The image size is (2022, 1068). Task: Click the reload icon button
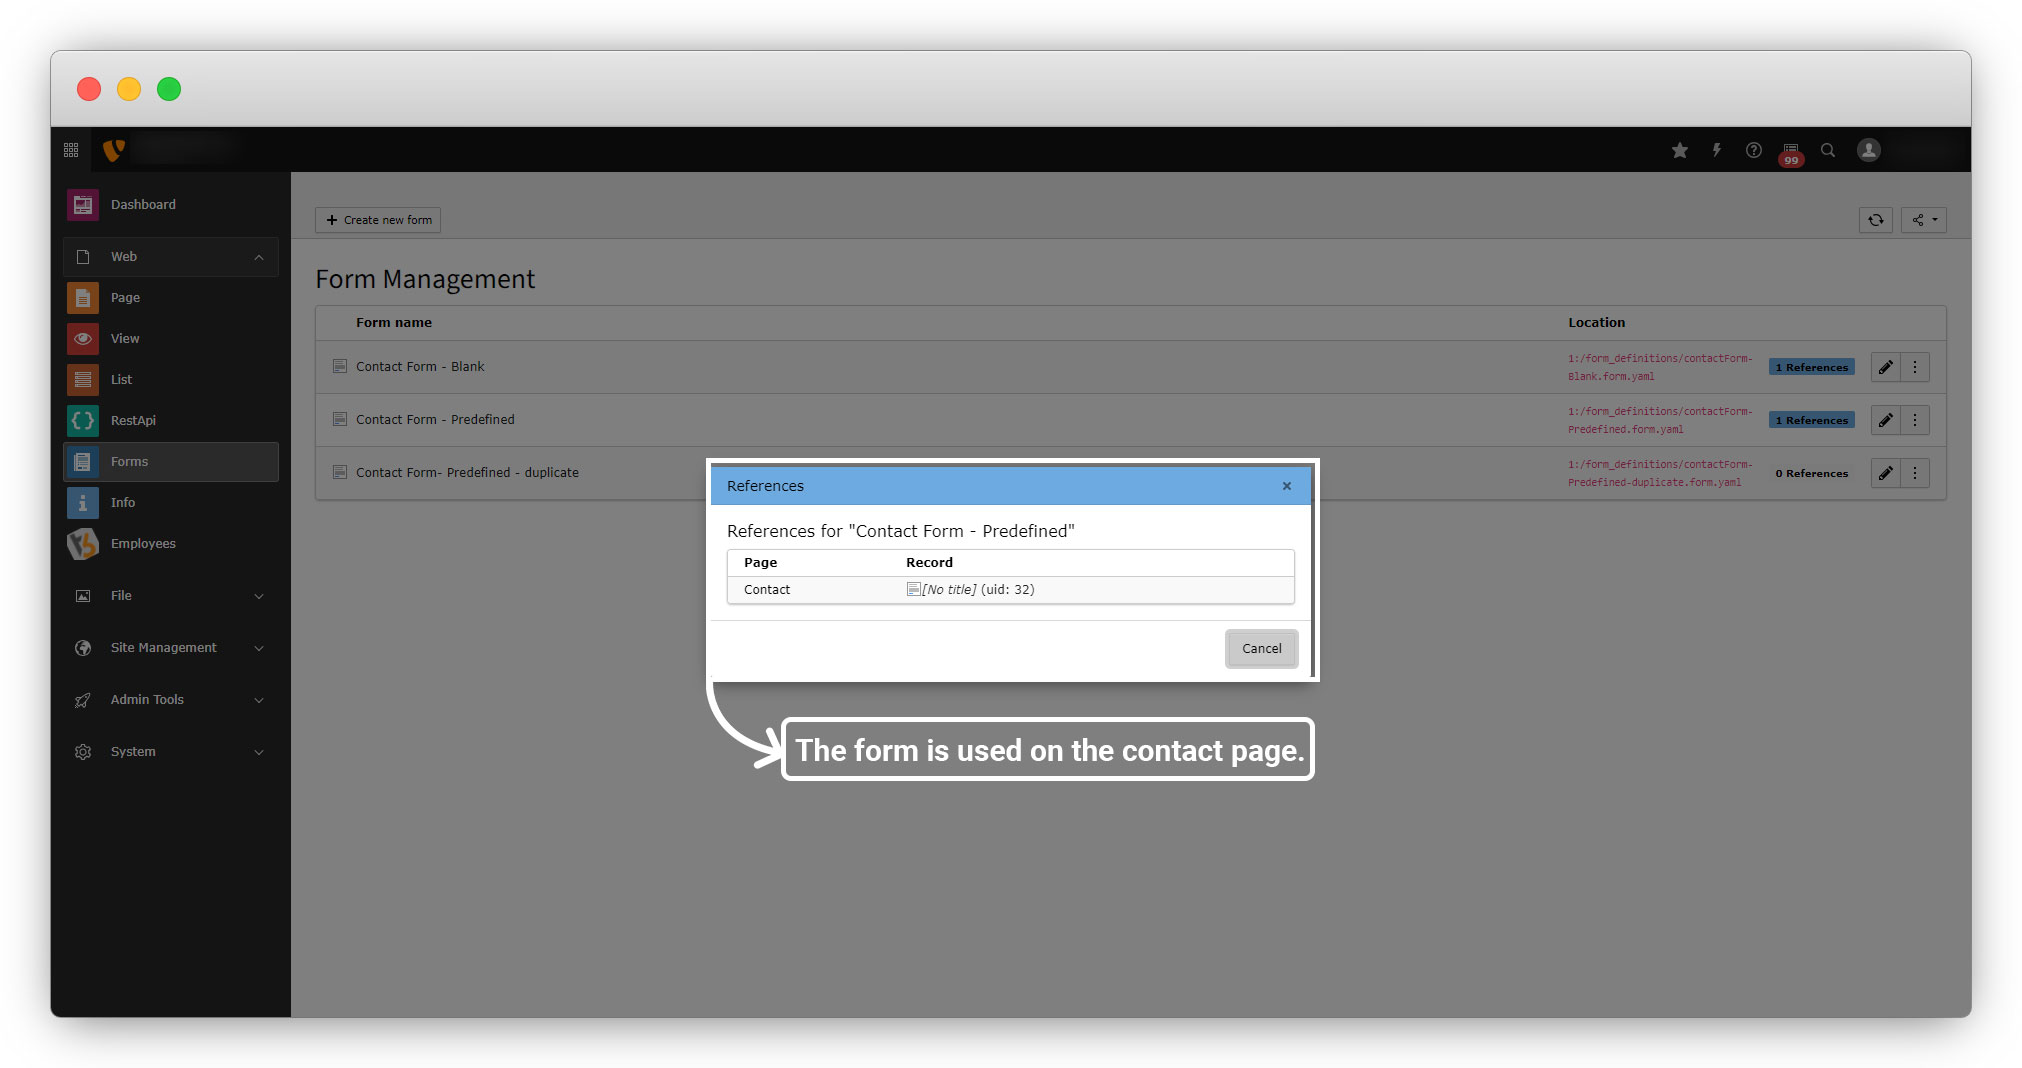coord(1876,220)
